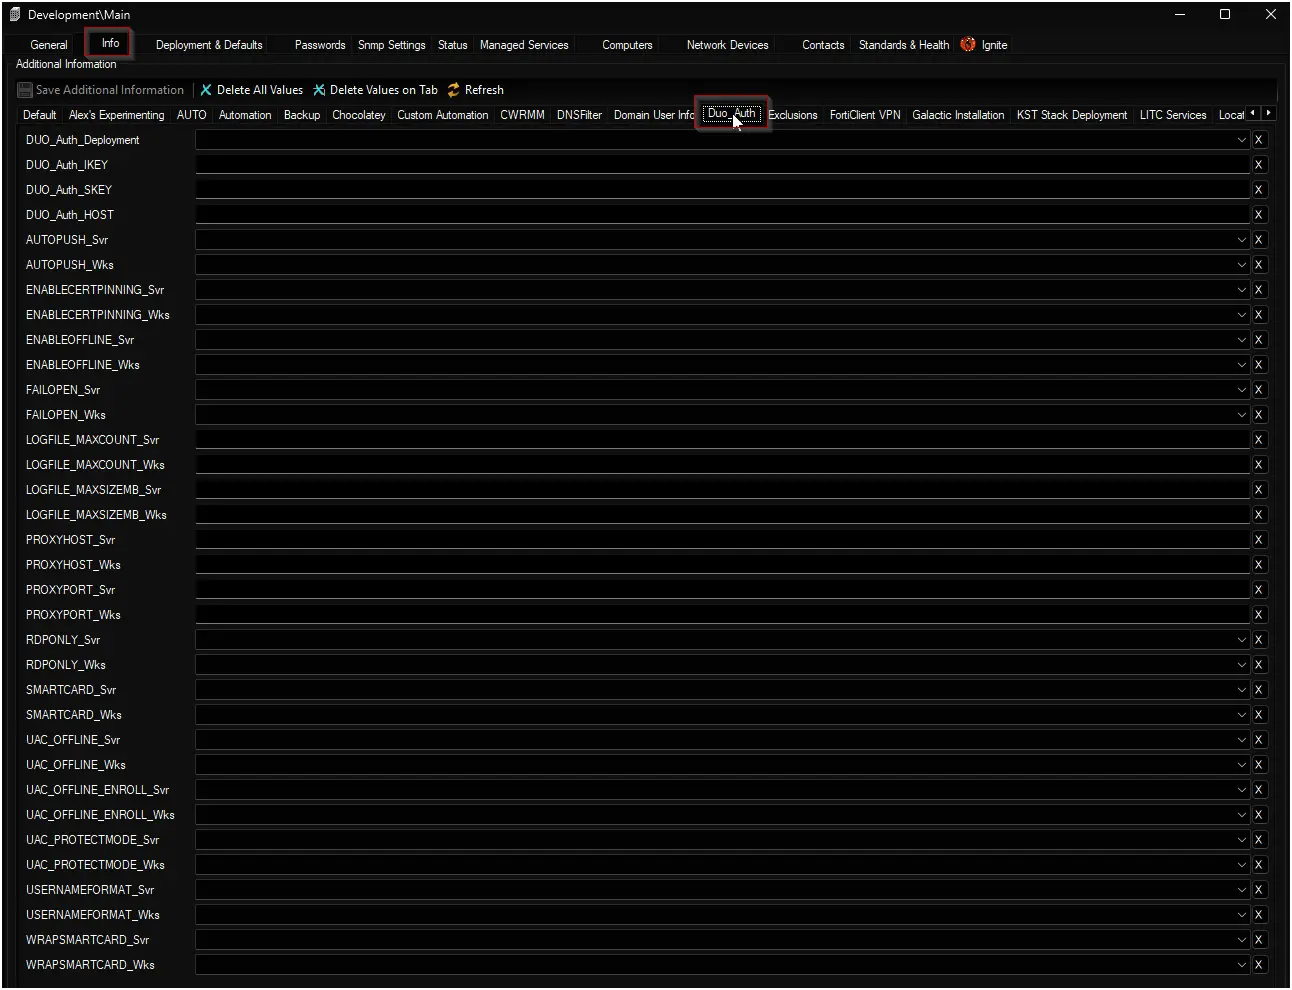Select the DNSFilter sub-tab
The width and height of the screenshot is (1292, 990).
point(579,115)
